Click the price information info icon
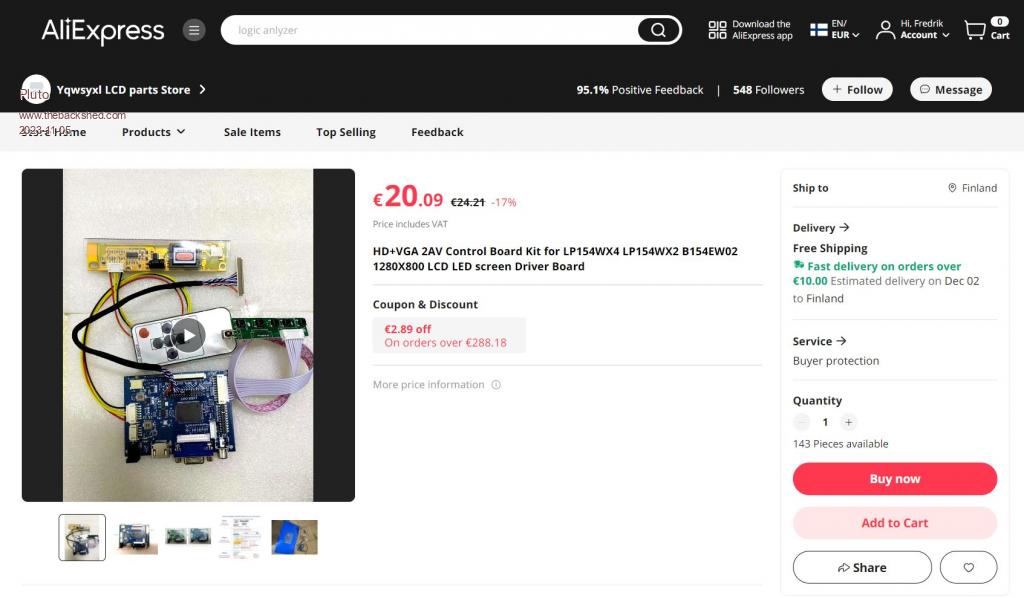This screenshot has height=598, width=1024. [496, 385]
